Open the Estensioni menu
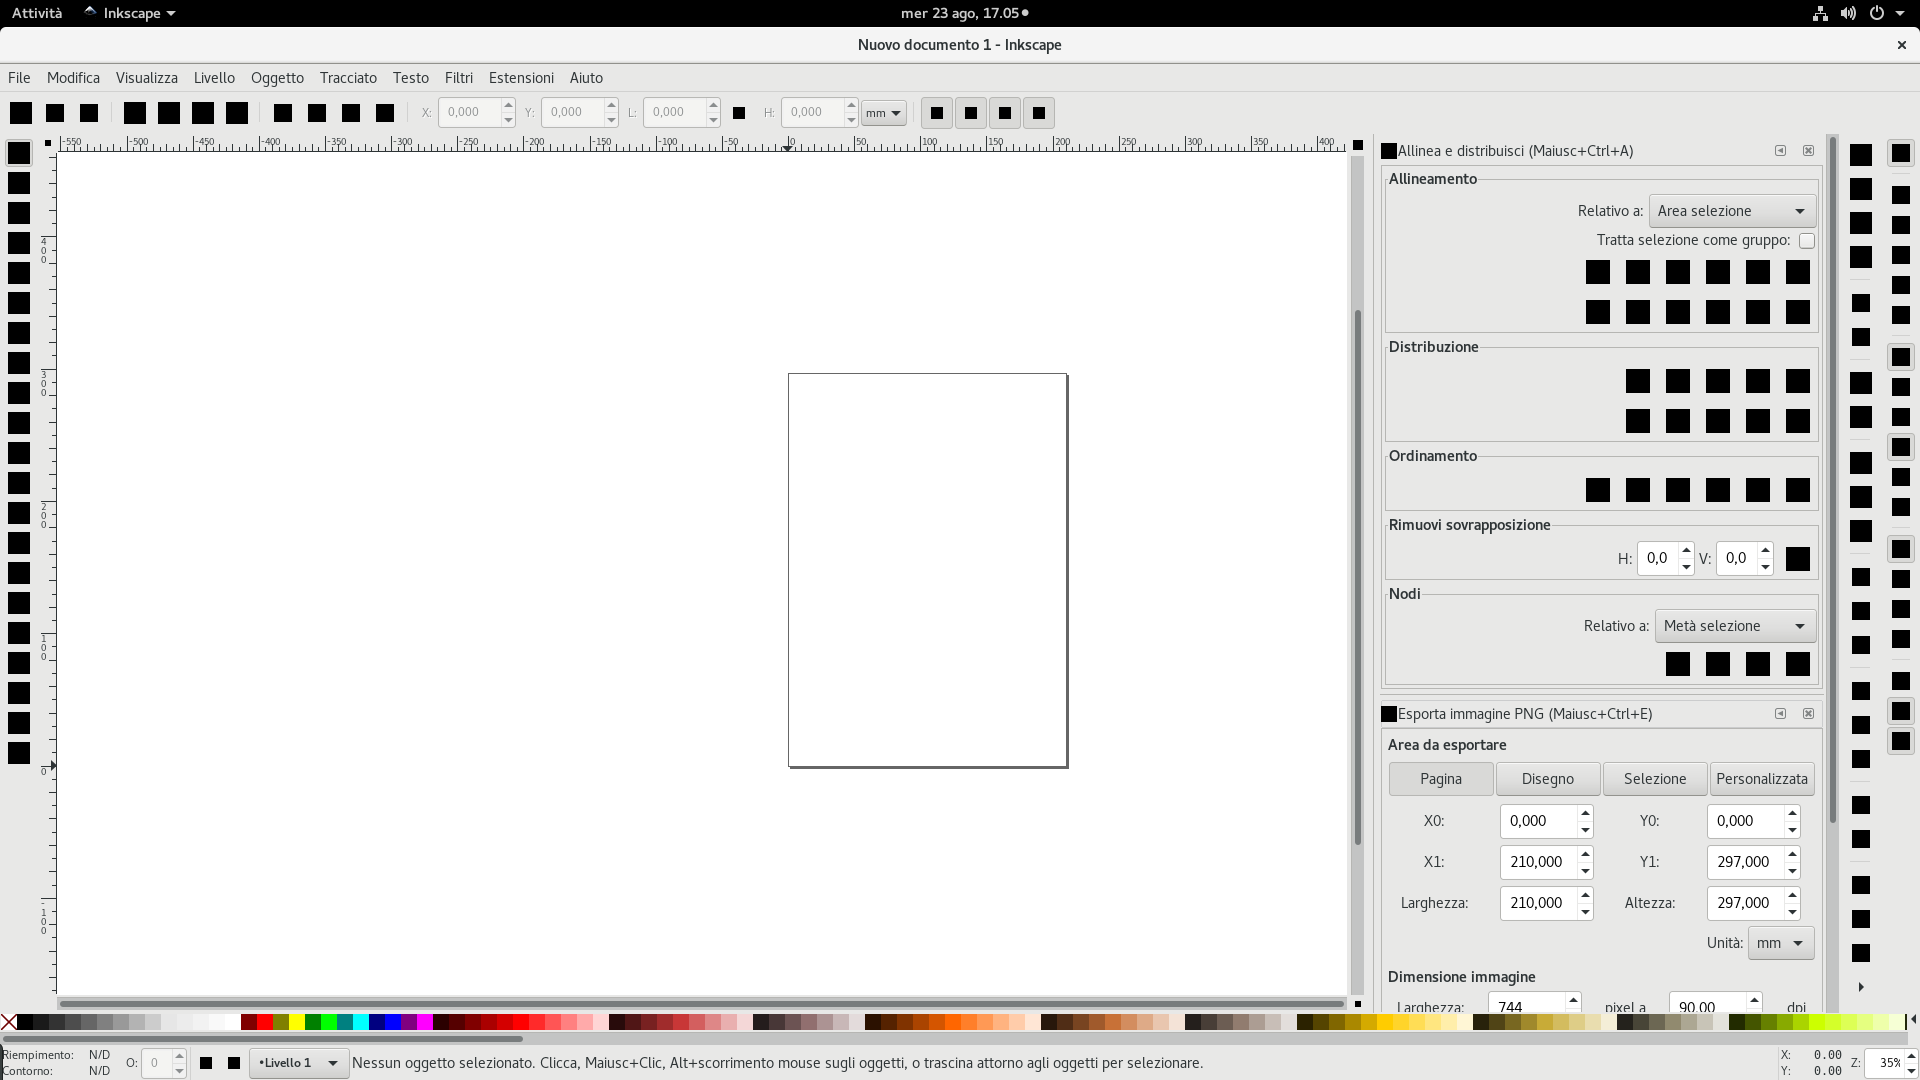This screenshot has width=1920, height=1080. [521, 78]
